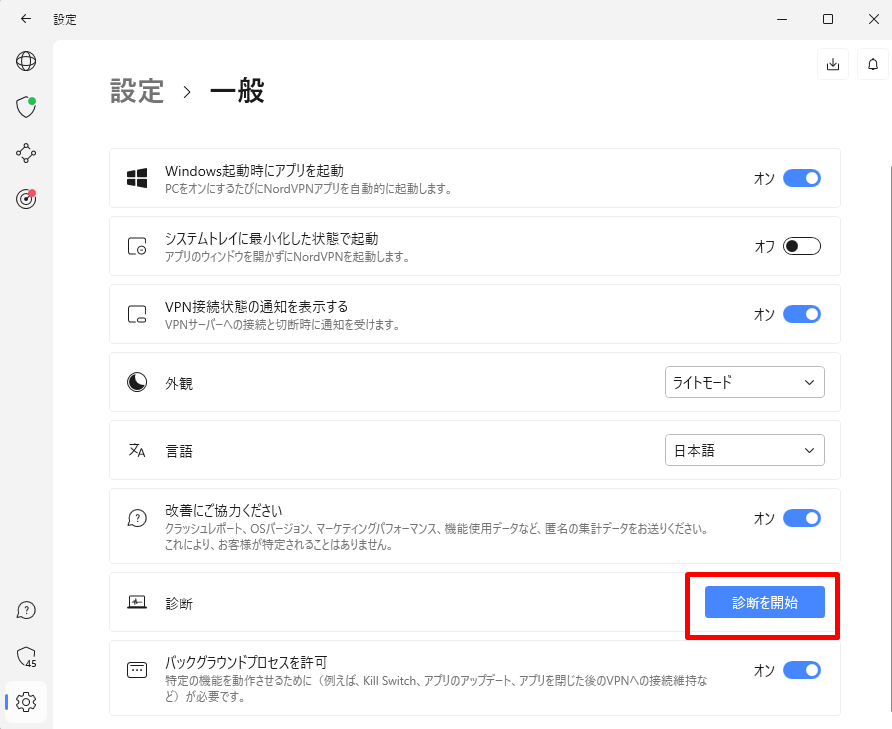Viewport: 892px width, 729px height.
Task: Open the target radar sidebar icon
Action: [26, 199]
